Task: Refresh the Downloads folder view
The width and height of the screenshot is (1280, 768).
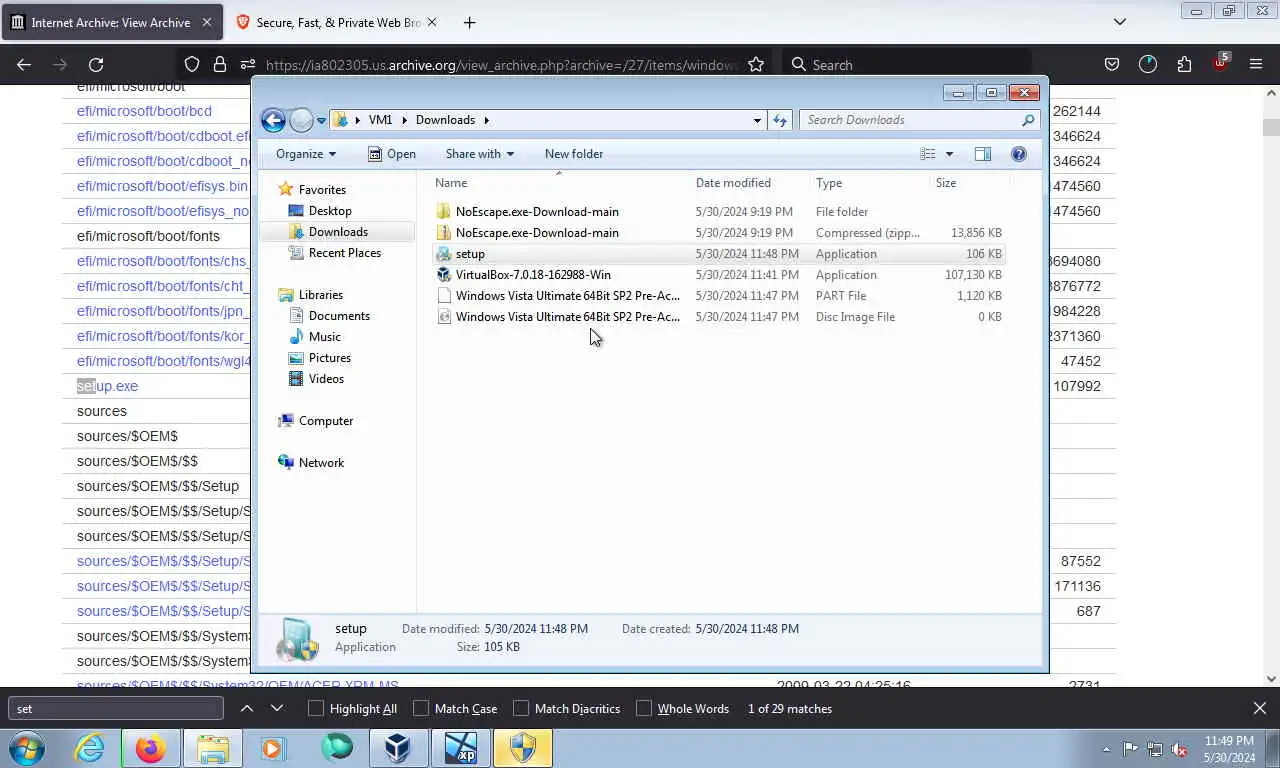Action: pyautogui.click(x=780, y=120)
